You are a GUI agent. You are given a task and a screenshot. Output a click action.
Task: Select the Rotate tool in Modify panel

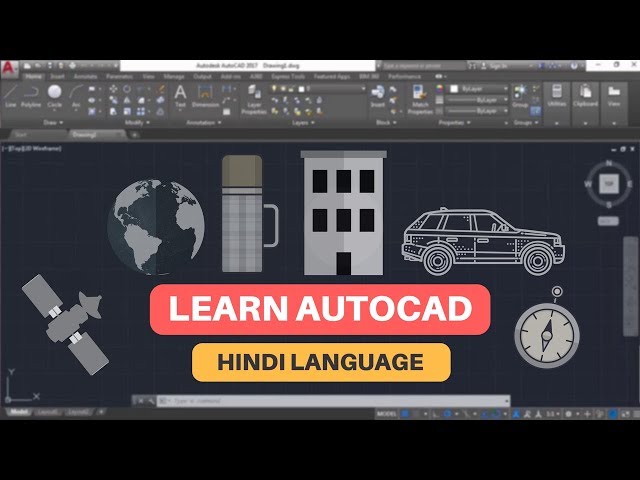[x=127, y=89]
